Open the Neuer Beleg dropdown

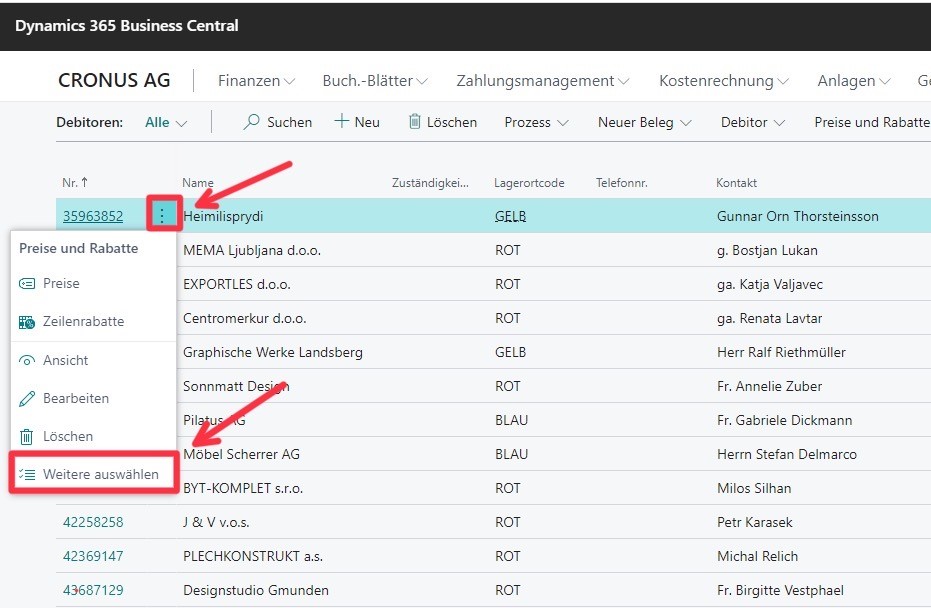click(x=644, y=122)
